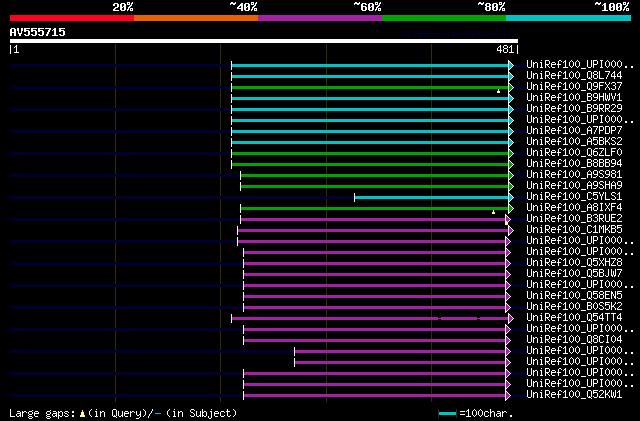Screen dimensions: 640x421
Task: Follow the UniRef100_Q8CI04 link
Action: [574, 340]
